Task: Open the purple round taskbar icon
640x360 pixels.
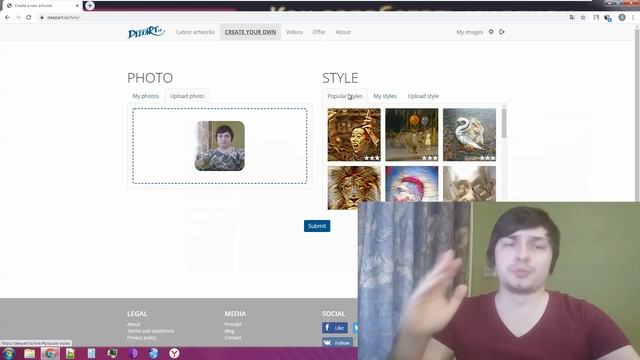Action: [x=133, y=353]
